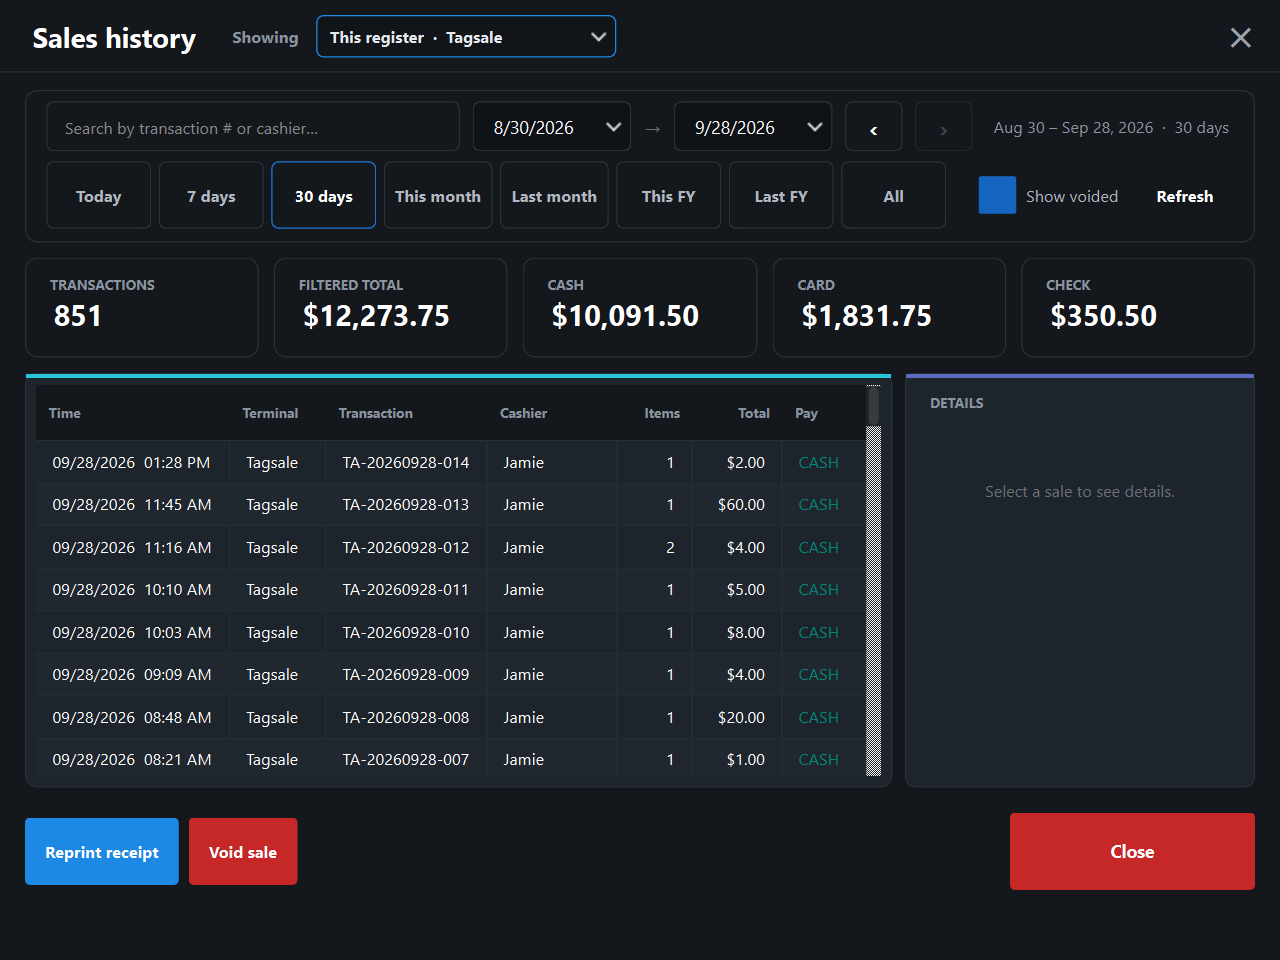Open the end date 9/28/2026 dropdown
This screenshot has width=1280, height=960.
pyautogui.click(x=753, y=127)
